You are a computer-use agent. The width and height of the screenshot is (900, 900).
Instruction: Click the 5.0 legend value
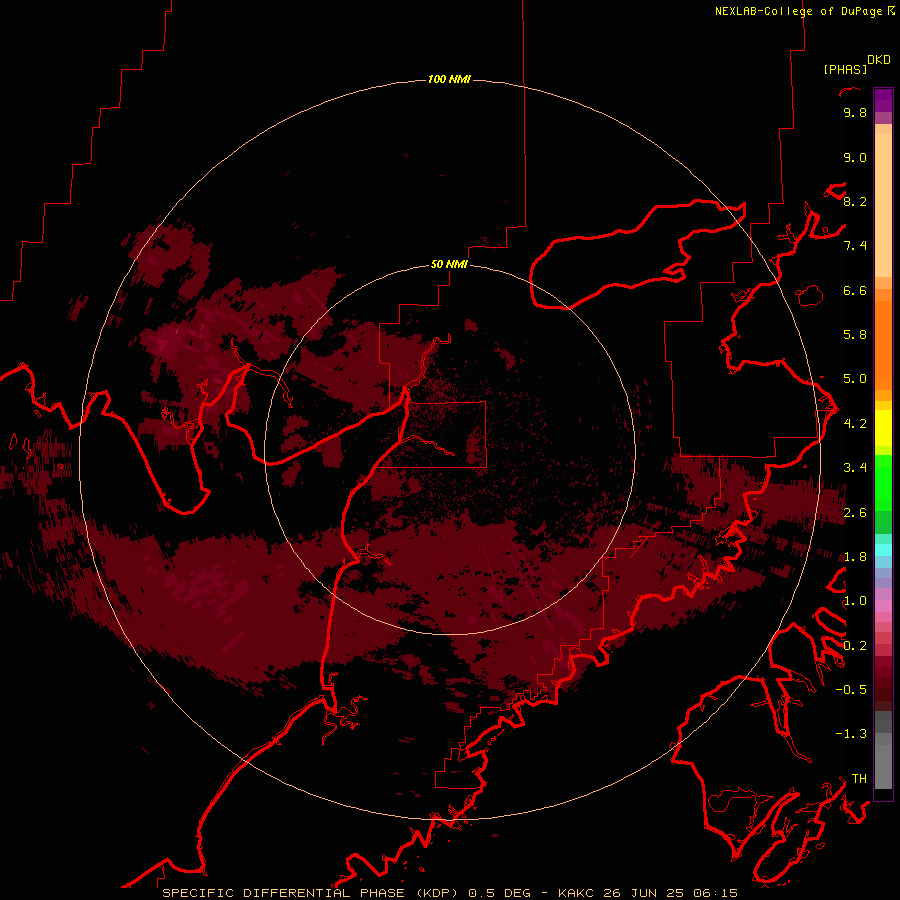coord(855,379)
